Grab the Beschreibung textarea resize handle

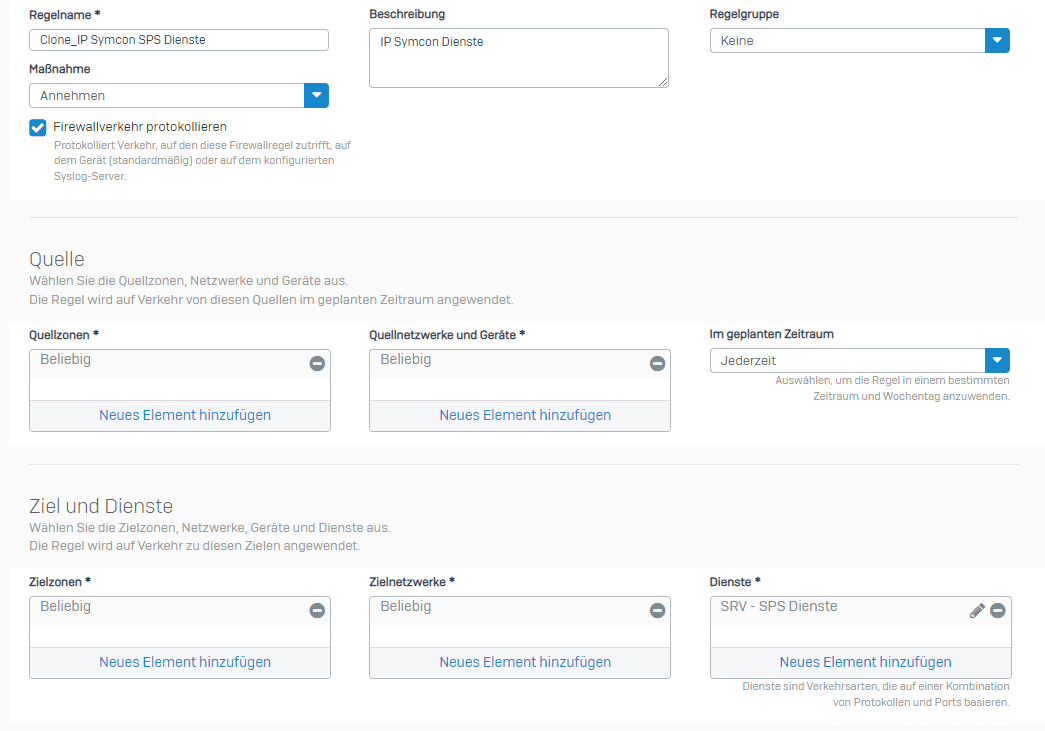663,82
